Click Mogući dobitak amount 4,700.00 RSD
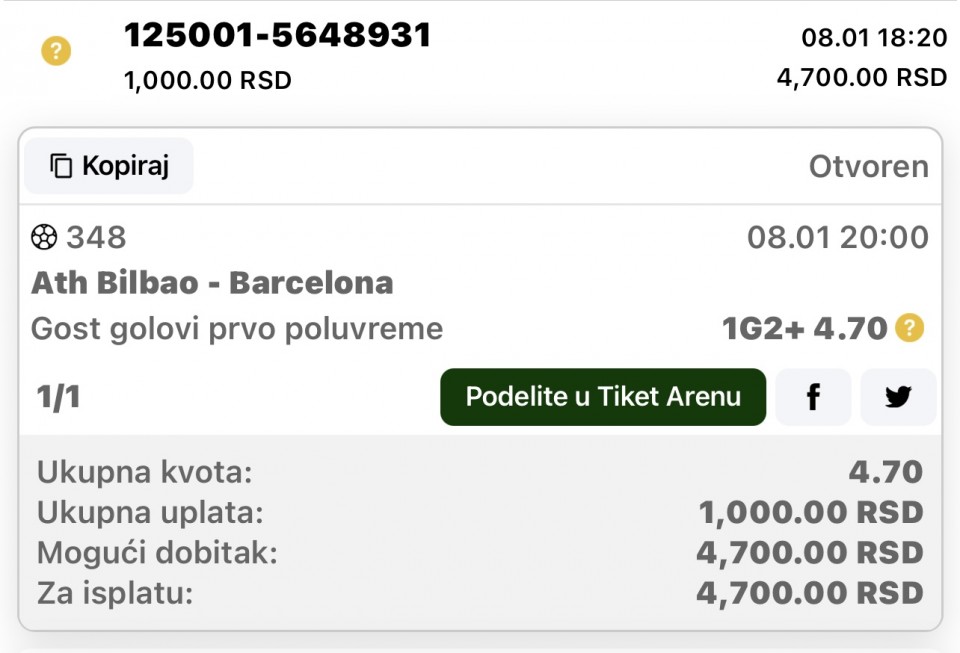This screenshot has width=960, height=653. [809, 552]
